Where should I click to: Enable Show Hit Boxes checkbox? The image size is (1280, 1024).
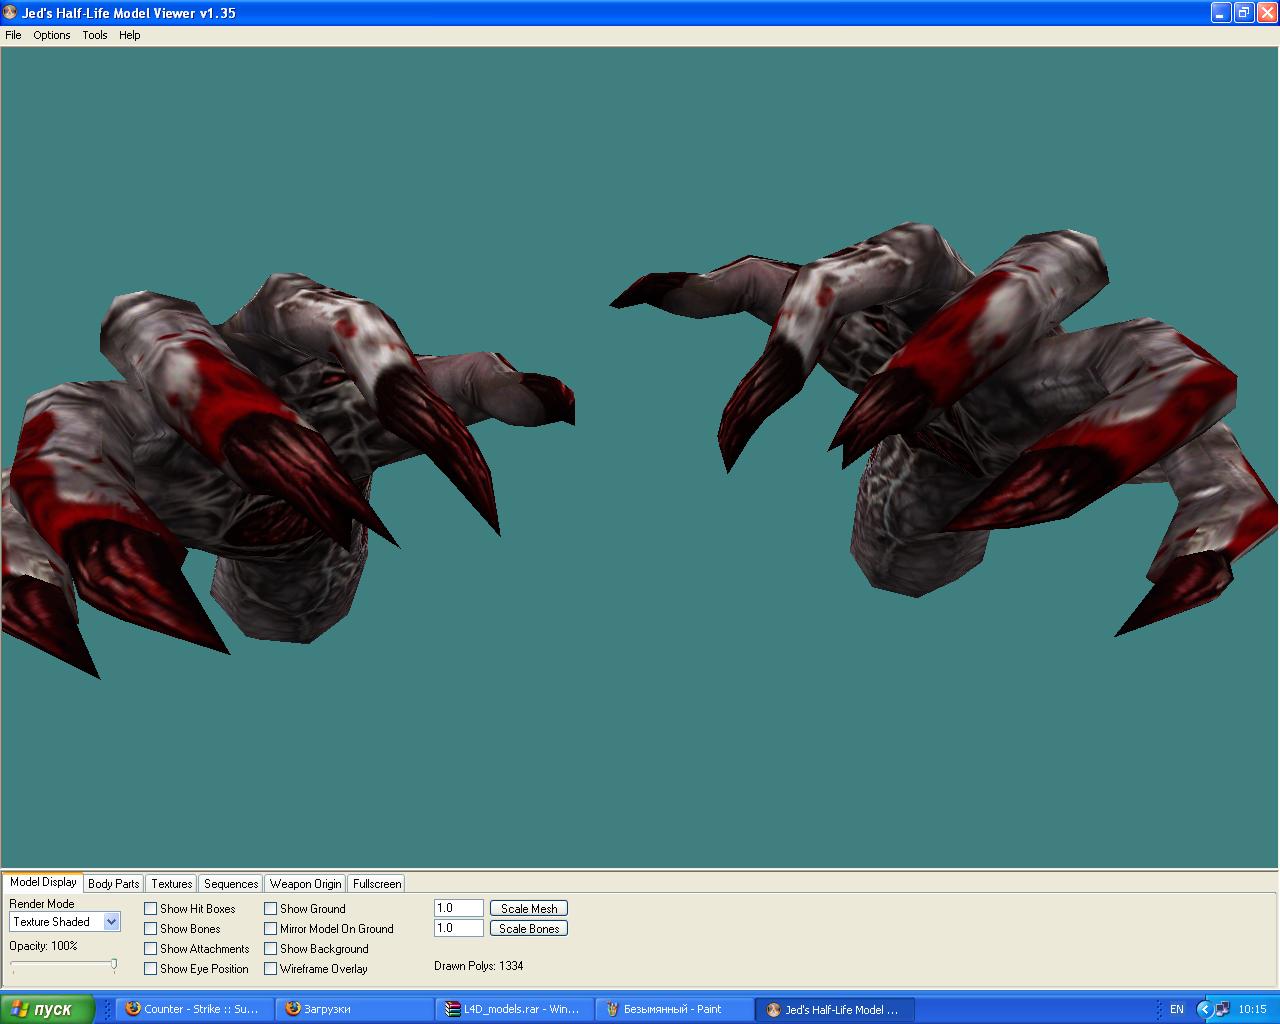point(151,909)
